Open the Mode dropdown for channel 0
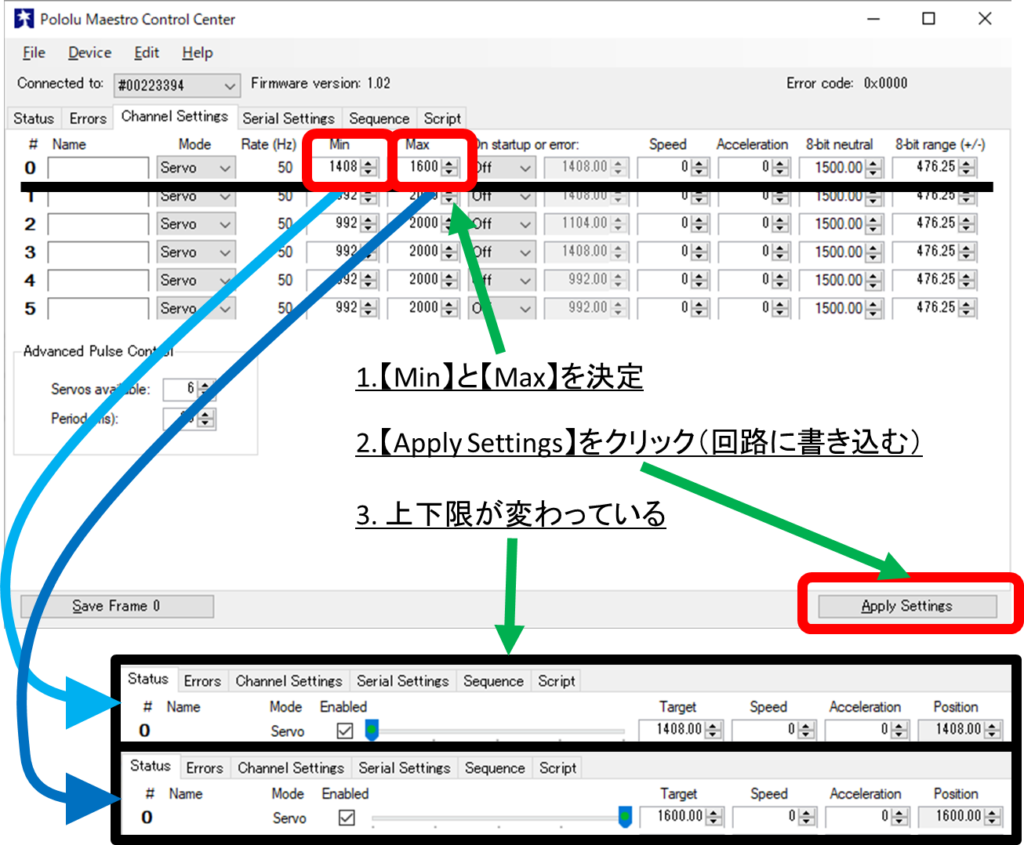Screen dimensions: 1024x845 coord(195,168)
